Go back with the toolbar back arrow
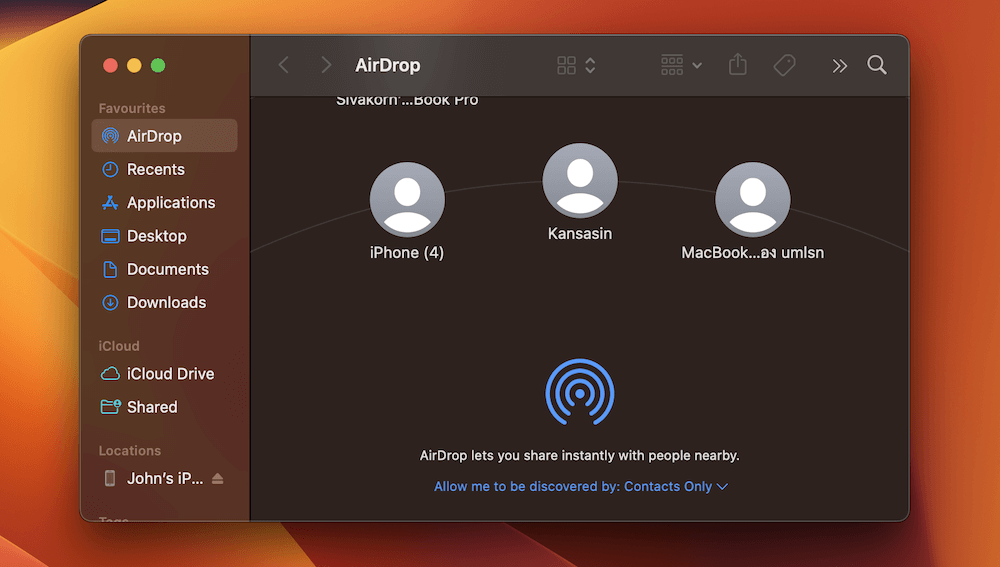This screenshot has width=1000, height=567. coord(284,65)
